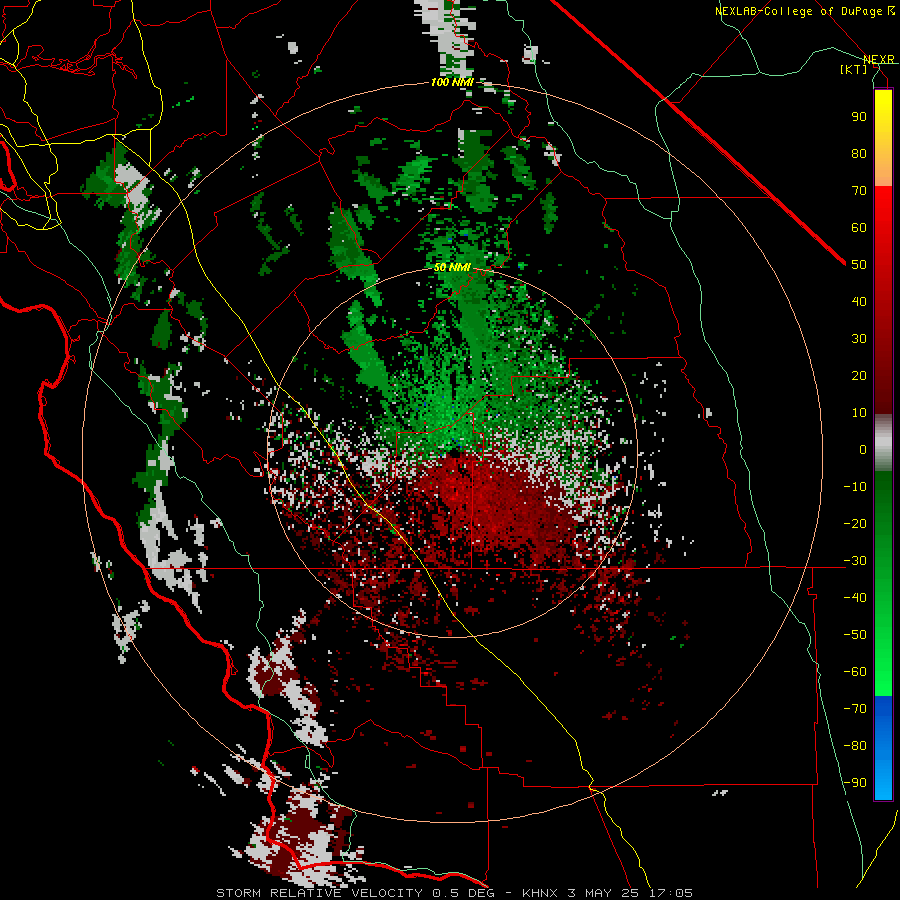900x900 pixels.
Task: Click the -10 value on velocity legend
Action: (x=855, y=487)
